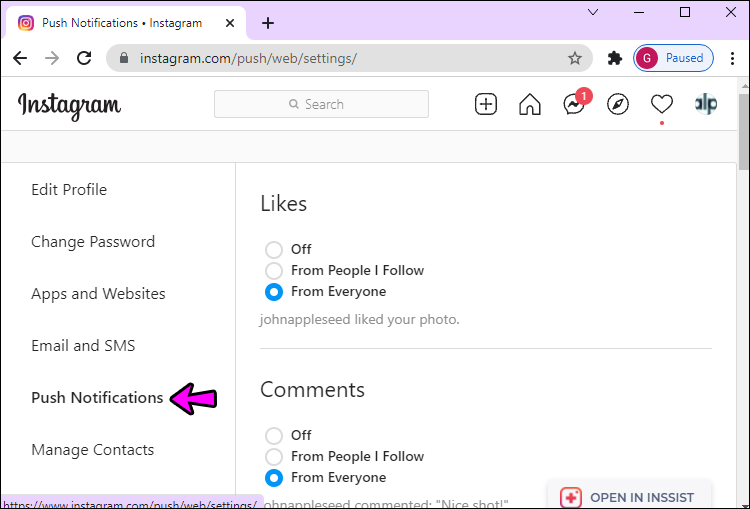Go to Change Password section
Image resolution: width=750 pixels, height=509 pixels.
point(93,242)
